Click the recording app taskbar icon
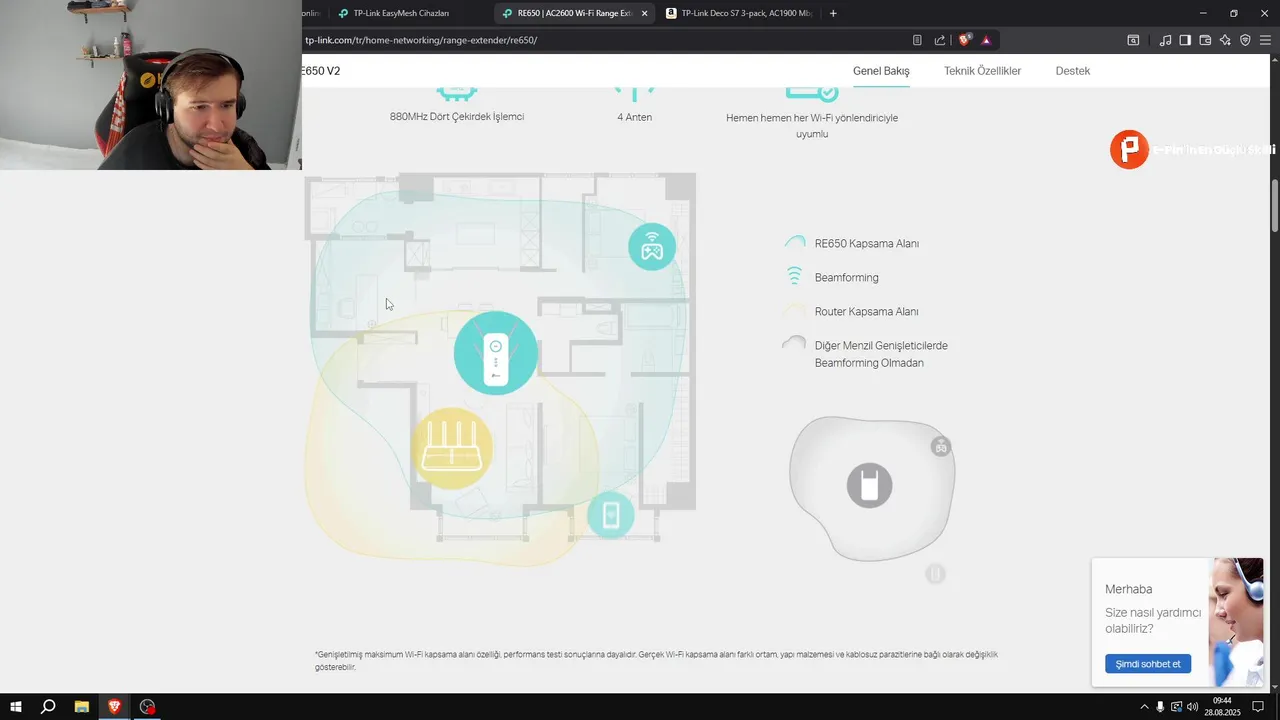Image resolution: width=1280 pixels, height=720 pixels. (147, 707)
